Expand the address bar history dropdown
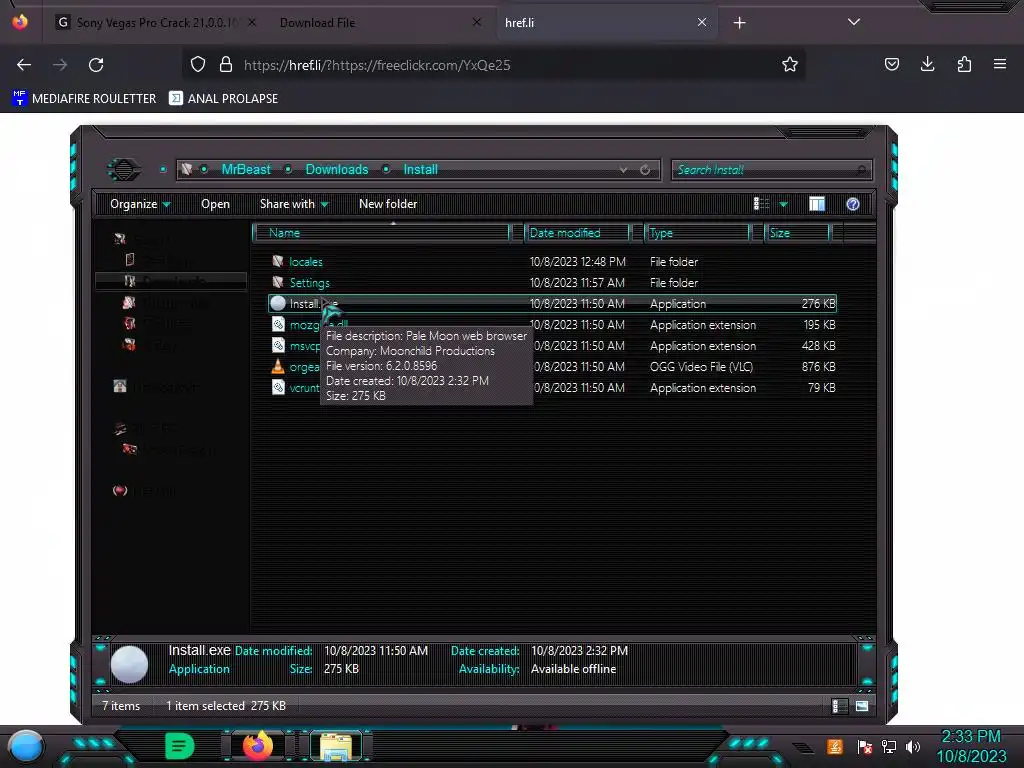This screenshot has height=768, width=1024. pos(623,170)
